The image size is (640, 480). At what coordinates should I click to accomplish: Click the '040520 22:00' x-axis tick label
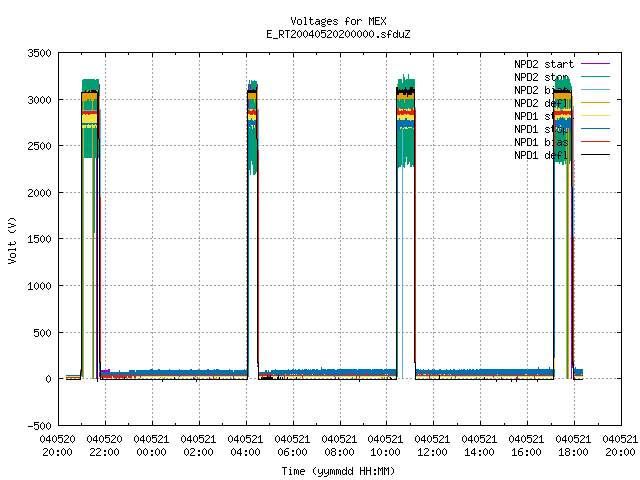point(104,446)
